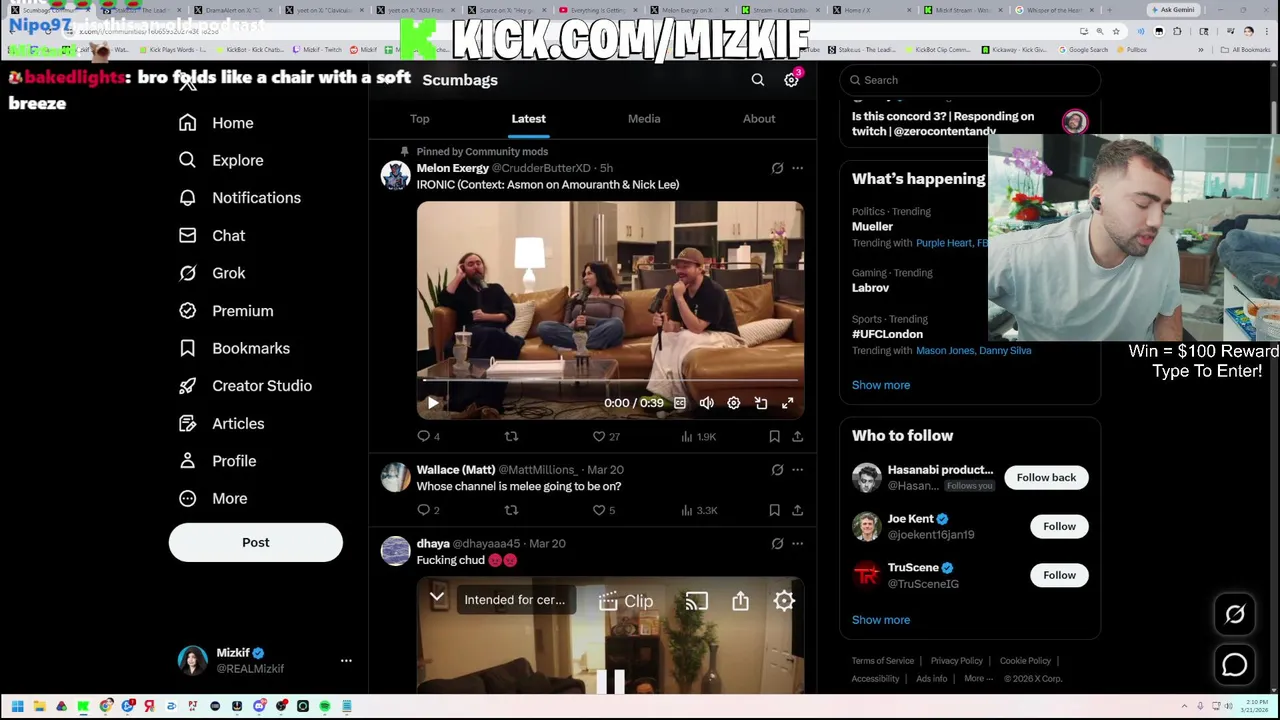Open more options on dhaya's post
The image size is (1280, 720).
coord(797,543)
